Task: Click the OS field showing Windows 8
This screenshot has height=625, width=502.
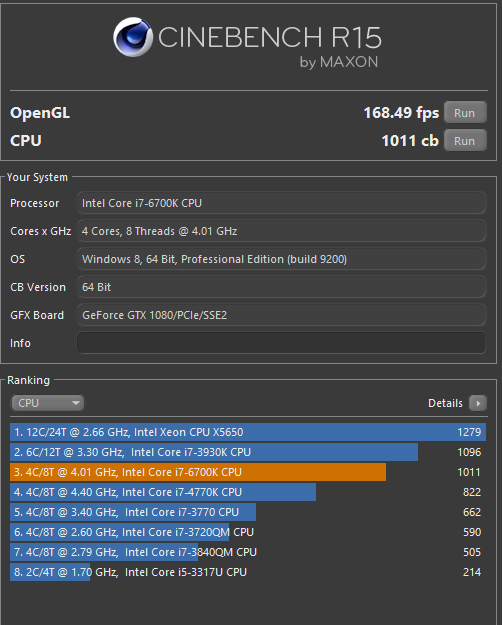Action: click(x=281, y=259)
